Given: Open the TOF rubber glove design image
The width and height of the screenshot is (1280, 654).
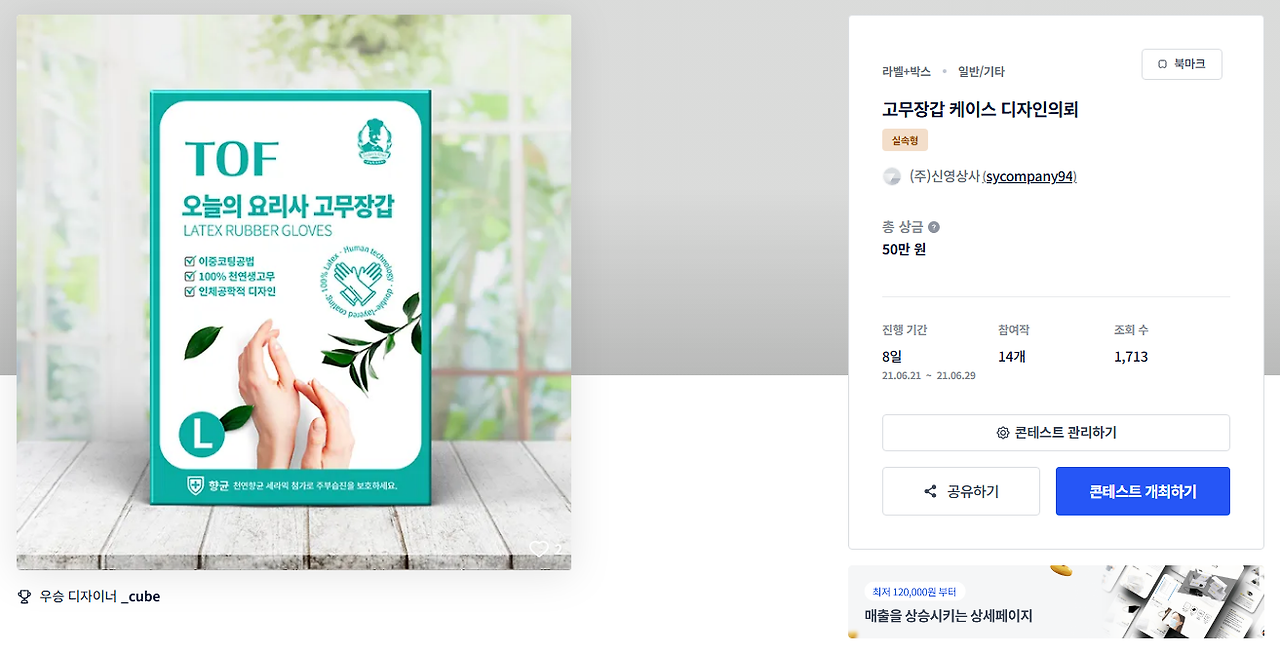Looking at the screenshot, I should point(294,292).
